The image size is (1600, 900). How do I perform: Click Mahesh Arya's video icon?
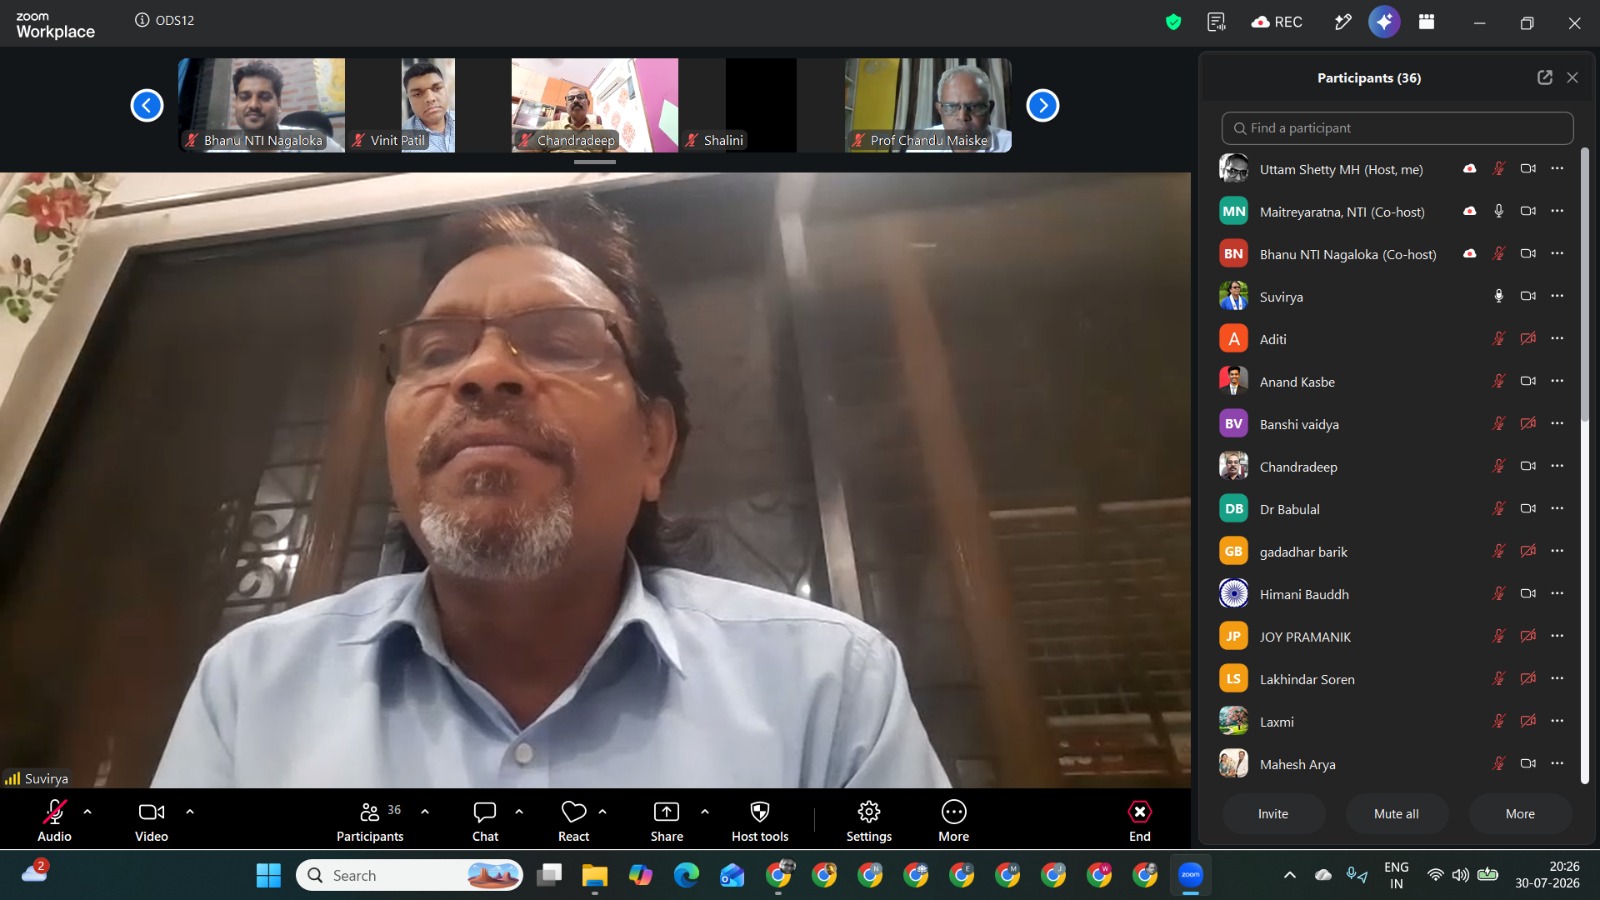pos(1528,764)
